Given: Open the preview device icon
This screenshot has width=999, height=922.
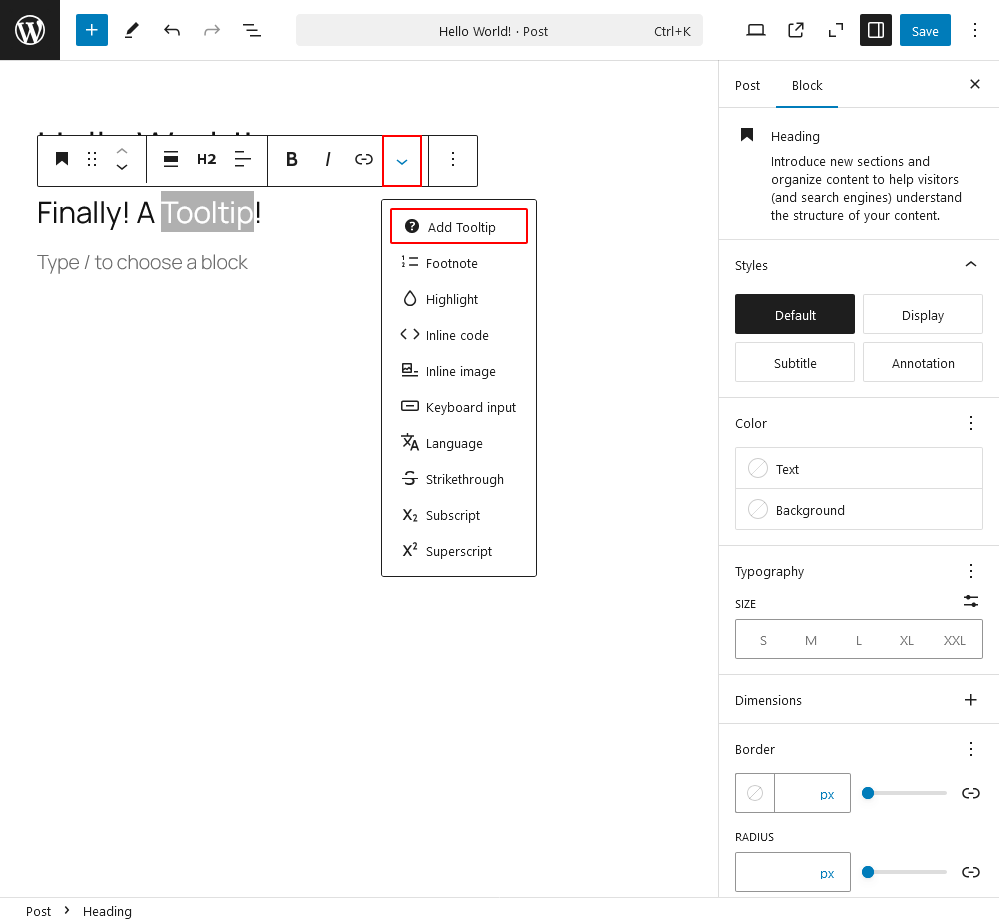Looking at the screenshot, I should click(x=756, y=30).
